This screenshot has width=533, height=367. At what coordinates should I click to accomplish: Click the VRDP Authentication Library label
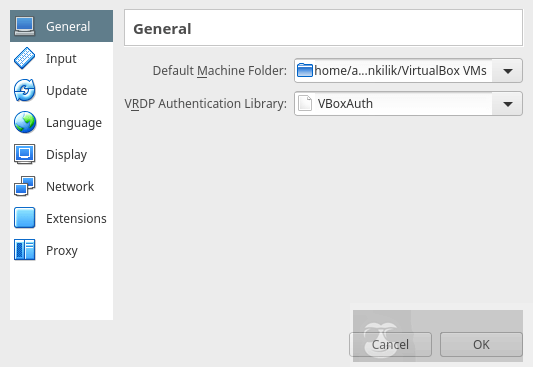[x=206, y=104]
